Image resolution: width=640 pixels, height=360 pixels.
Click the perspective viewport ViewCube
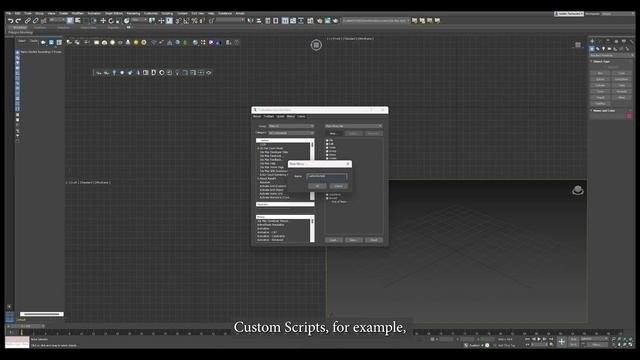[x=578, y=190]
